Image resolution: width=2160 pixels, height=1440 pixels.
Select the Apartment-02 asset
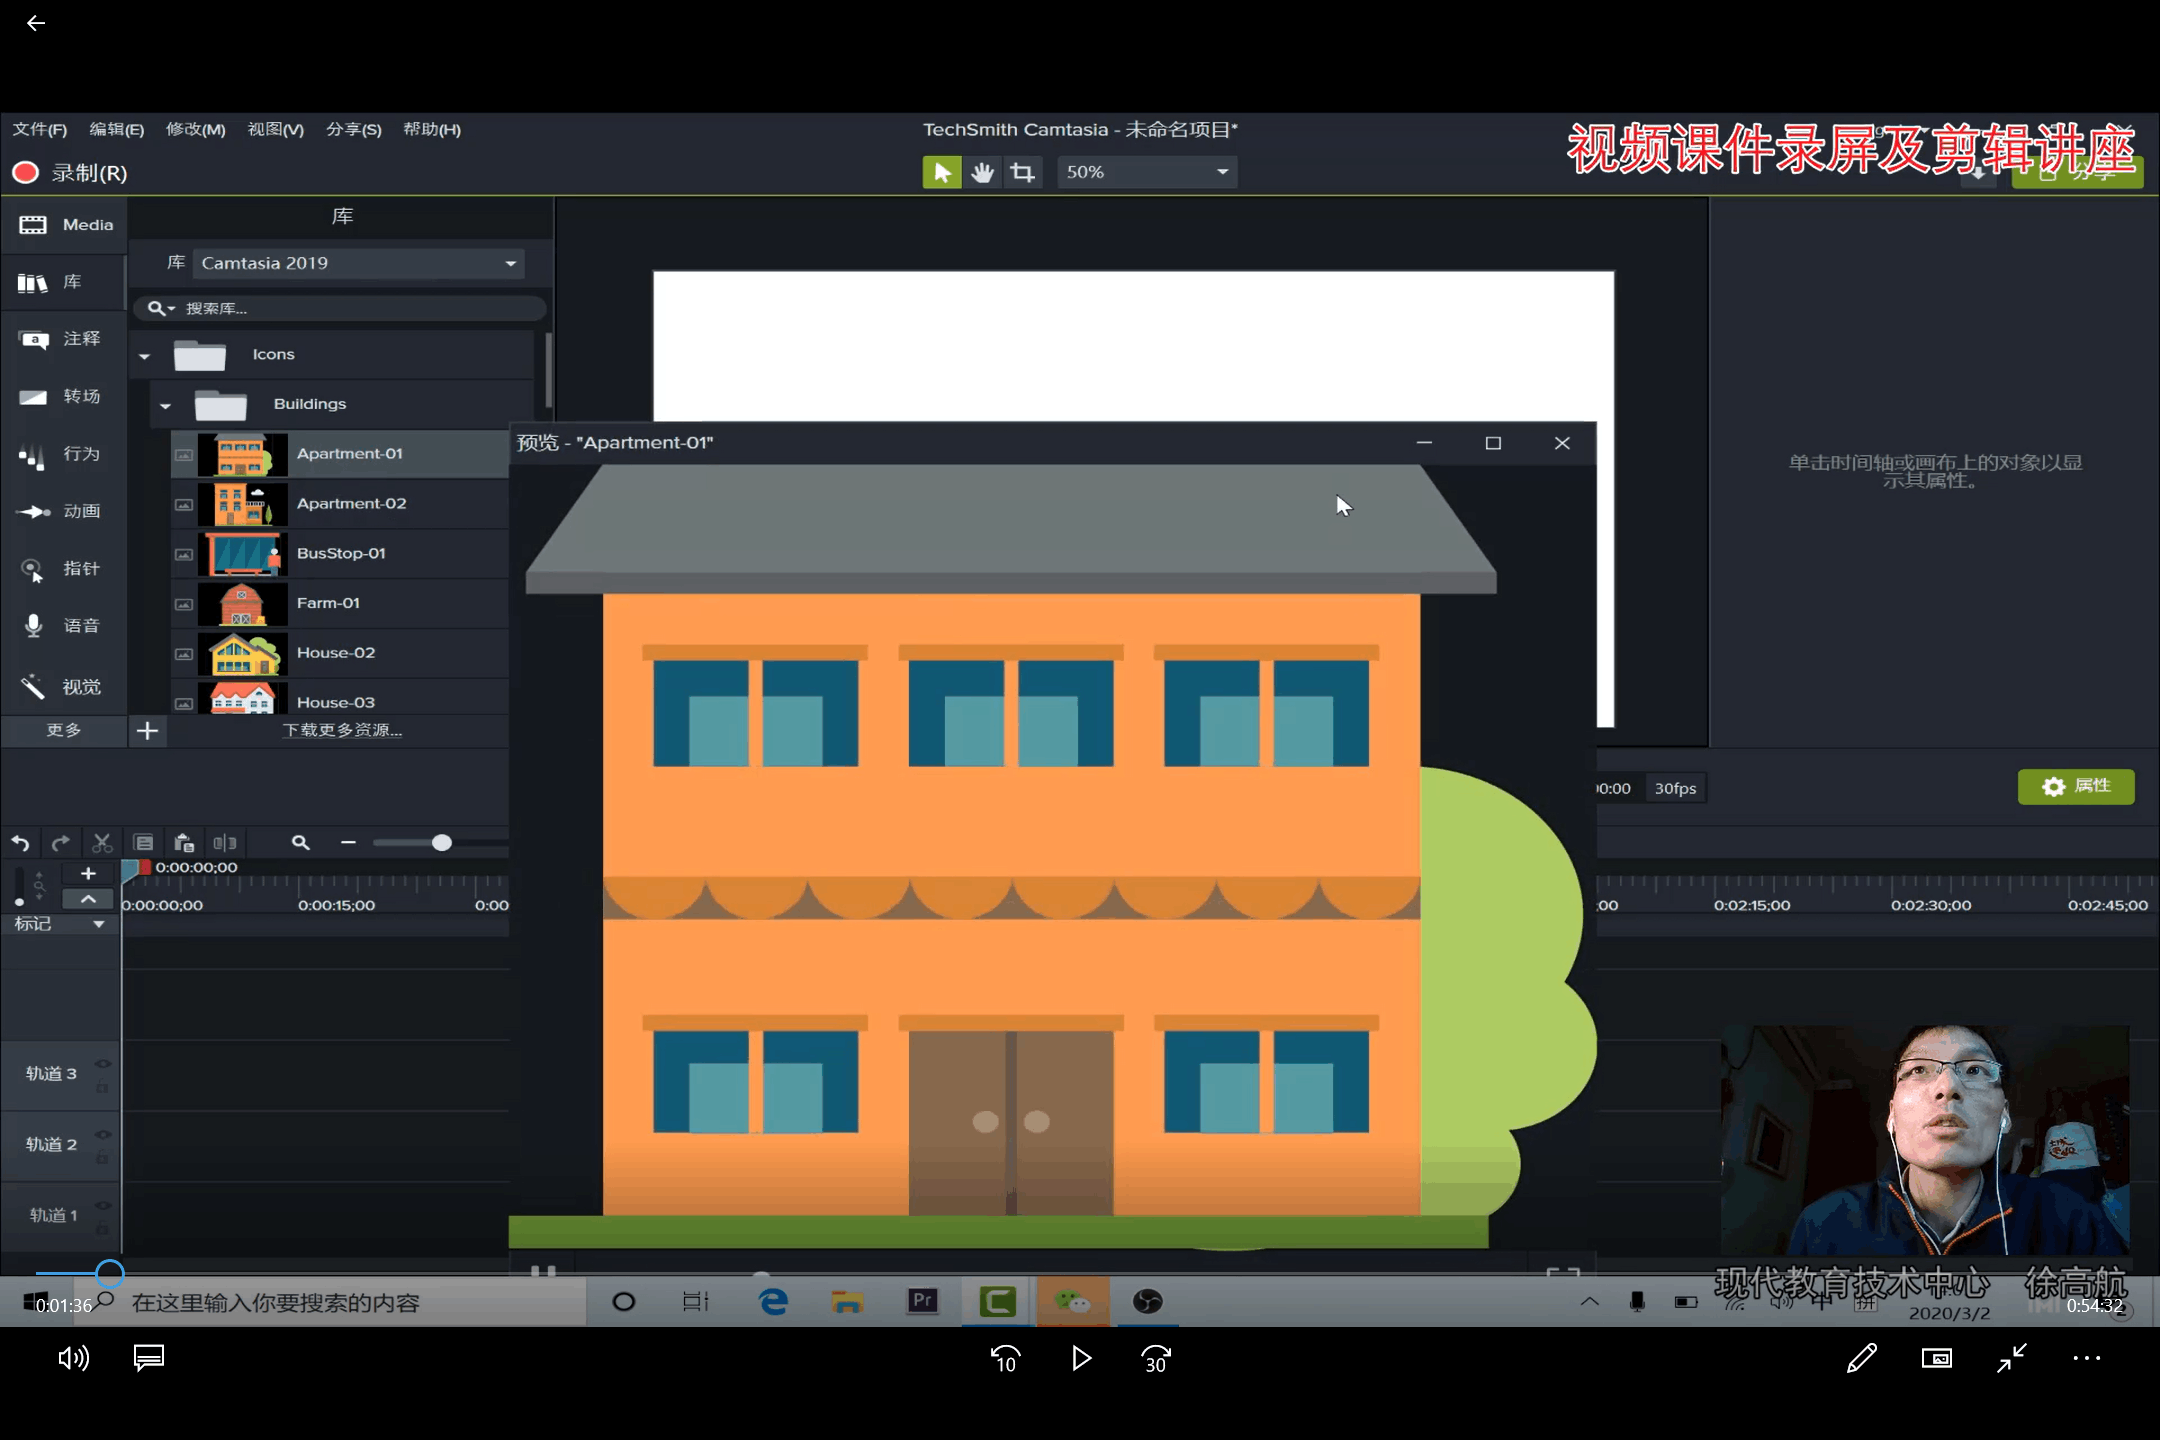[340, 504]
